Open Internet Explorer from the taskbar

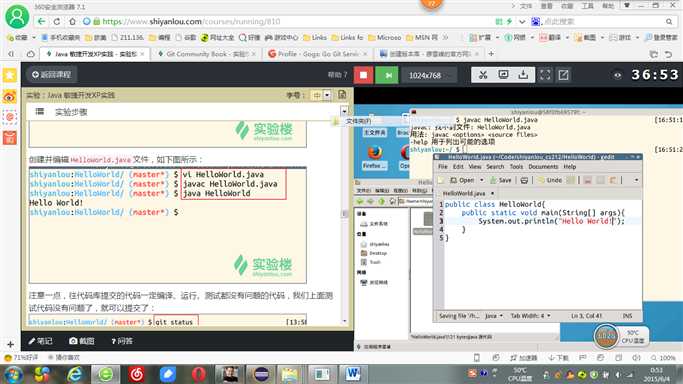pyautogui.click(x=74, y=374)
